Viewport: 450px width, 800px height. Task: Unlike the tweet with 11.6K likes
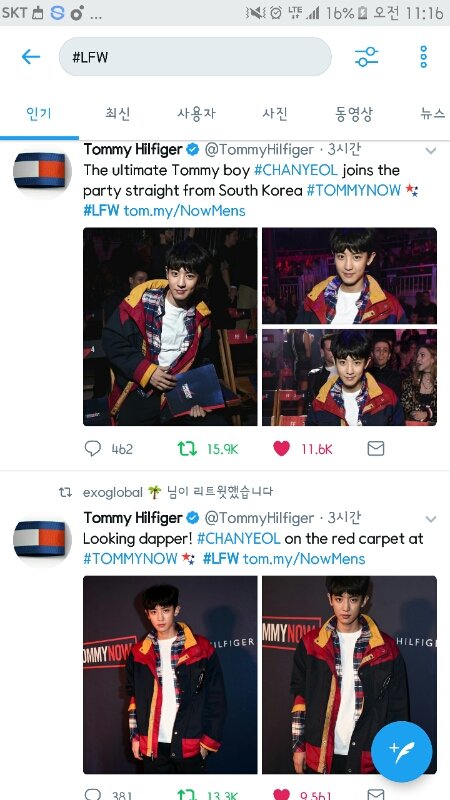[x=281, y=448]
